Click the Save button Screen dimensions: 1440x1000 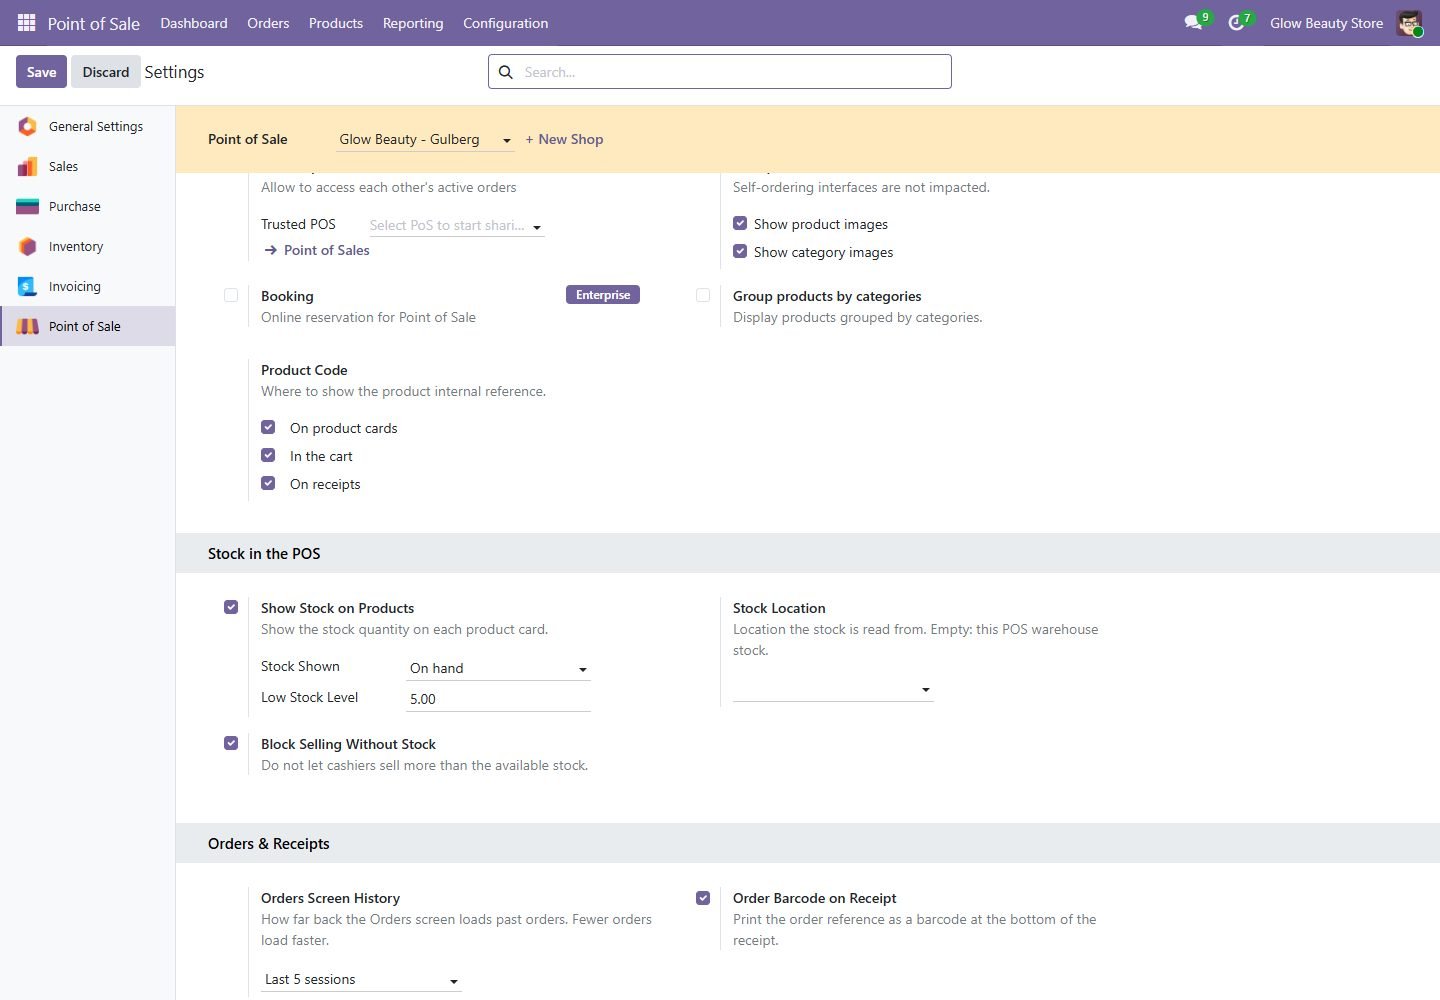tap(41, 72)
